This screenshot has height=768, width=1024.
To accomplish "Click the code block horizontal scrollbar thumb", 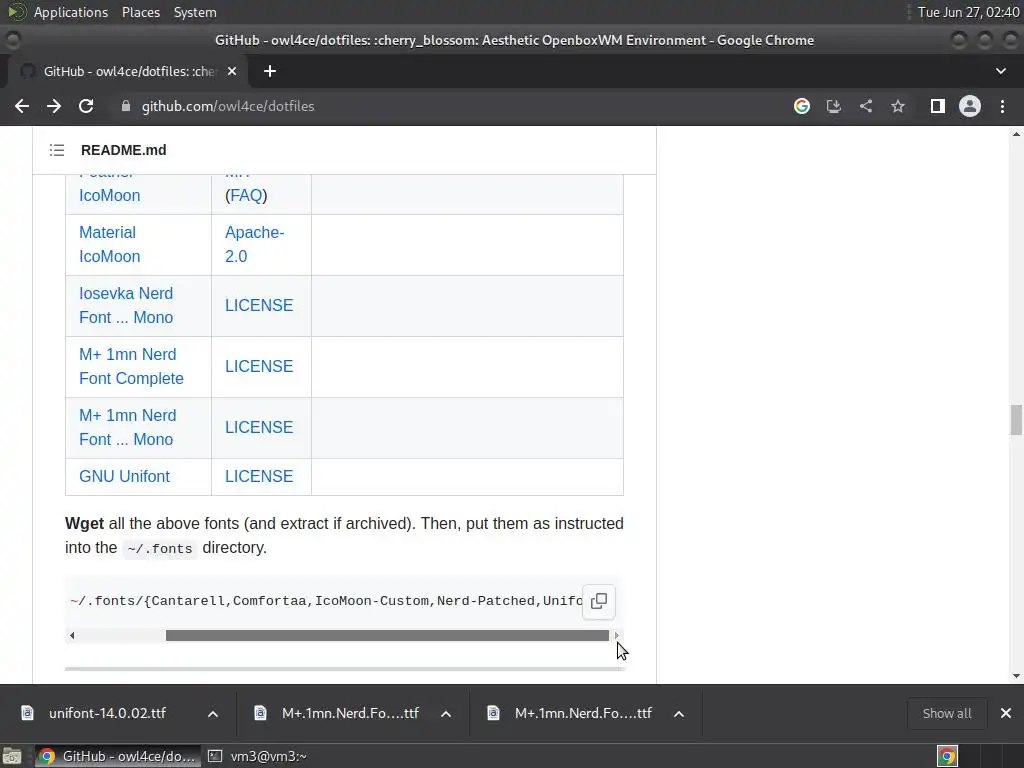I will (387, 635).
